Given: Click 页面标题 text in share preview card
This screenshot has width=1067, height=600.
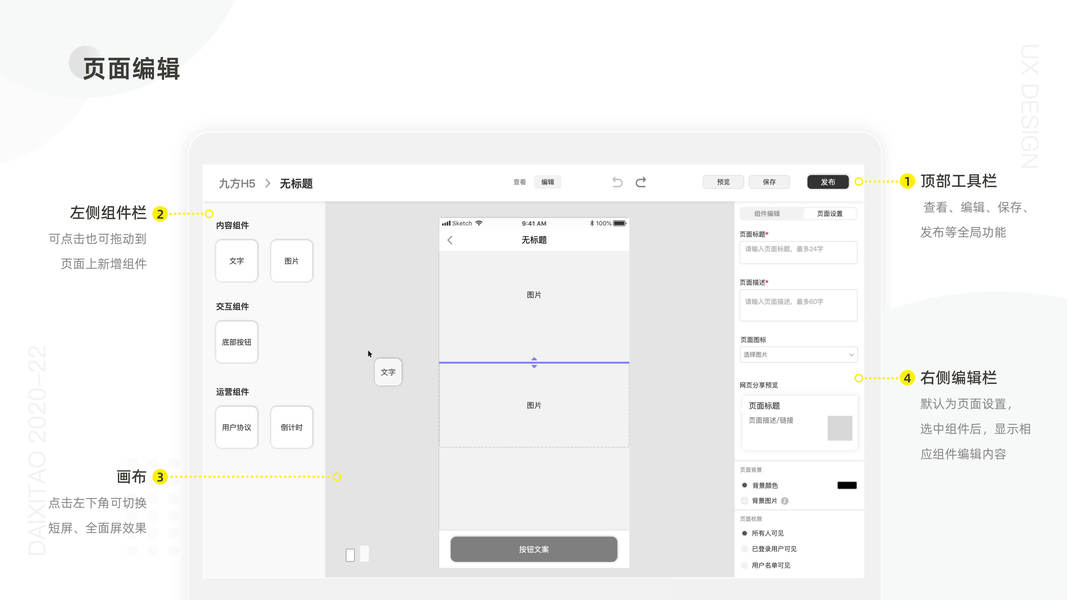Looking at the screenshot, I should (x=764, y=405).
